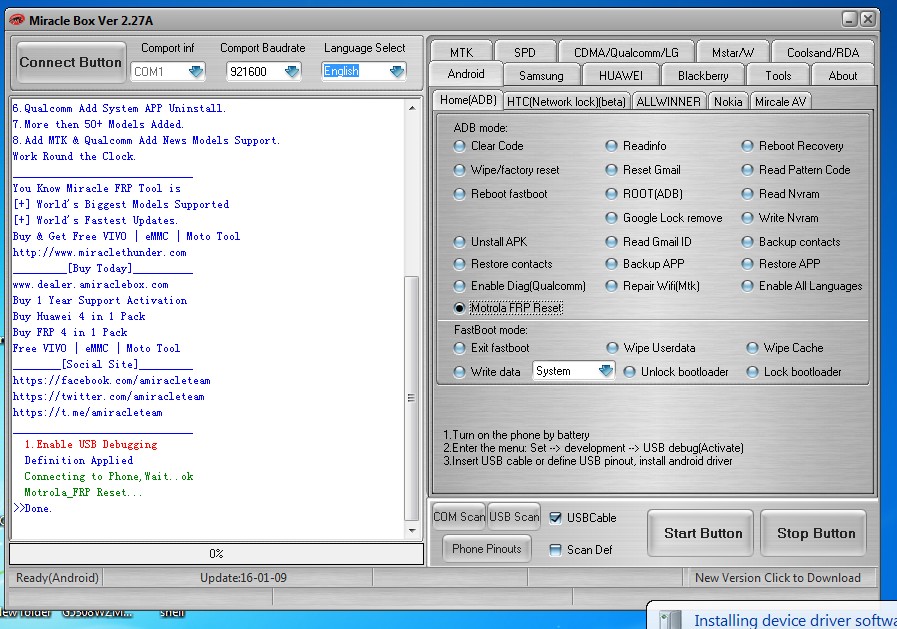Click the USB Scan button

click(x=514, y=517)
